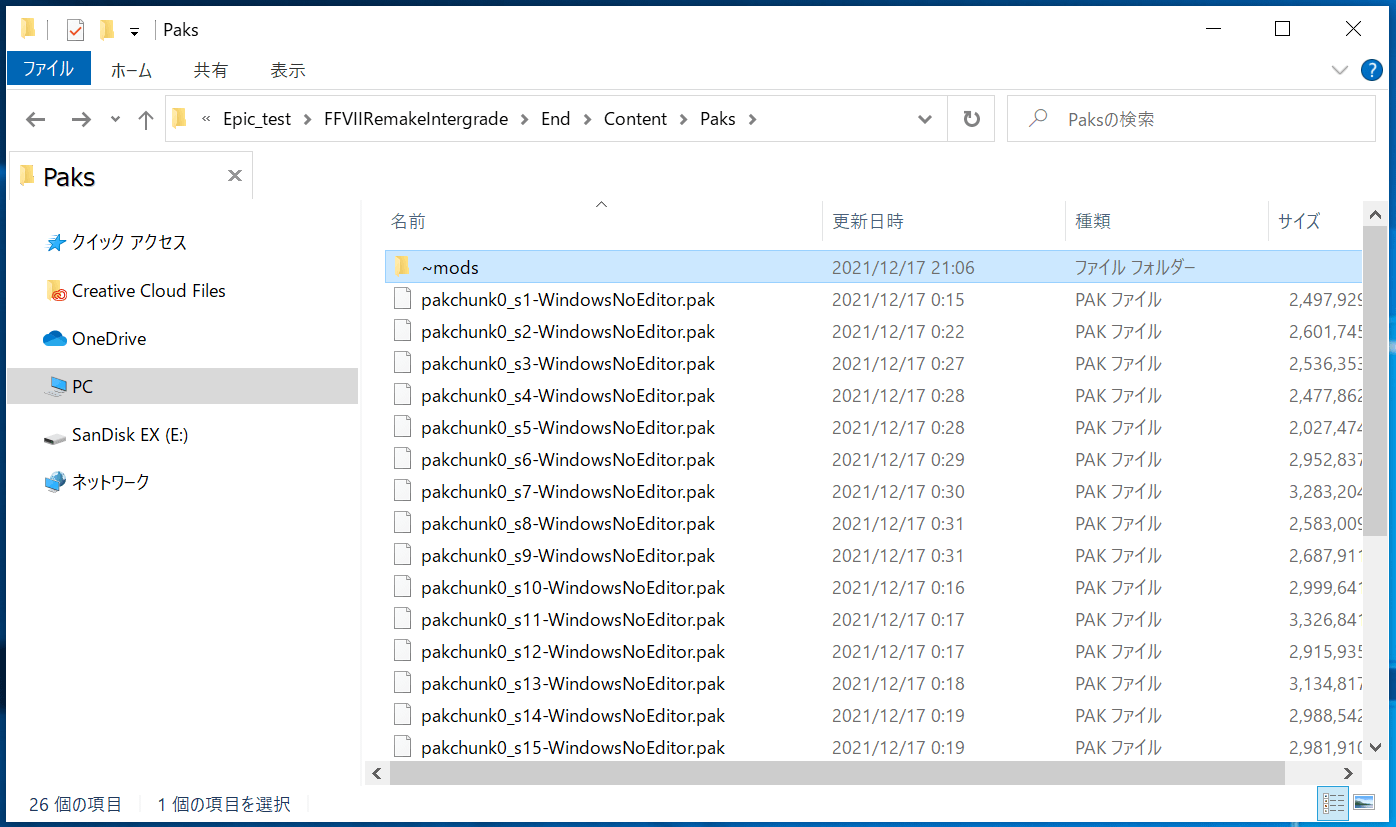
Task: Click the vertical scrollbar down arrow
Action: click(1375, 748)
